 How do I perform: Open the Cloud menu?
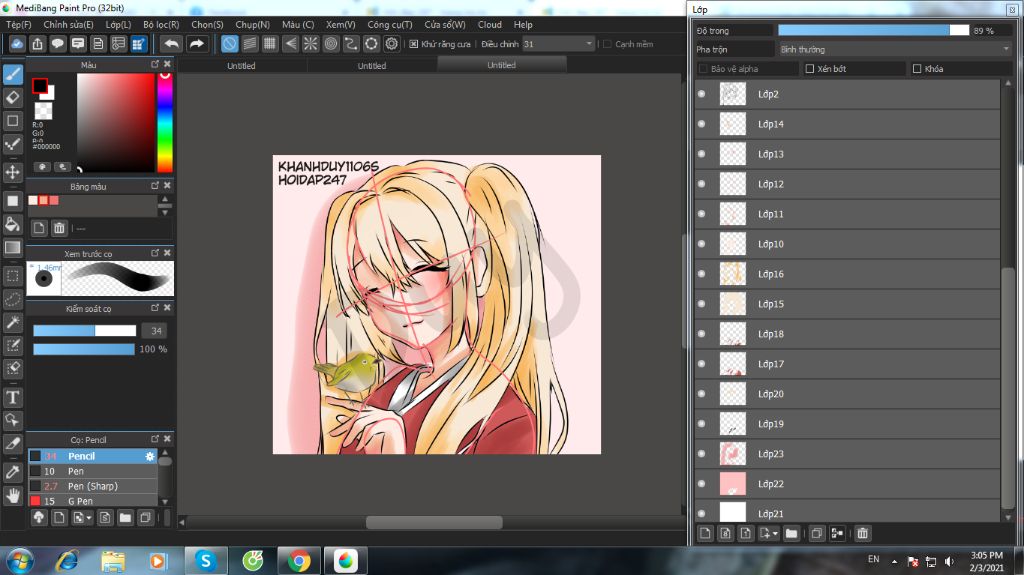point(490,25)
